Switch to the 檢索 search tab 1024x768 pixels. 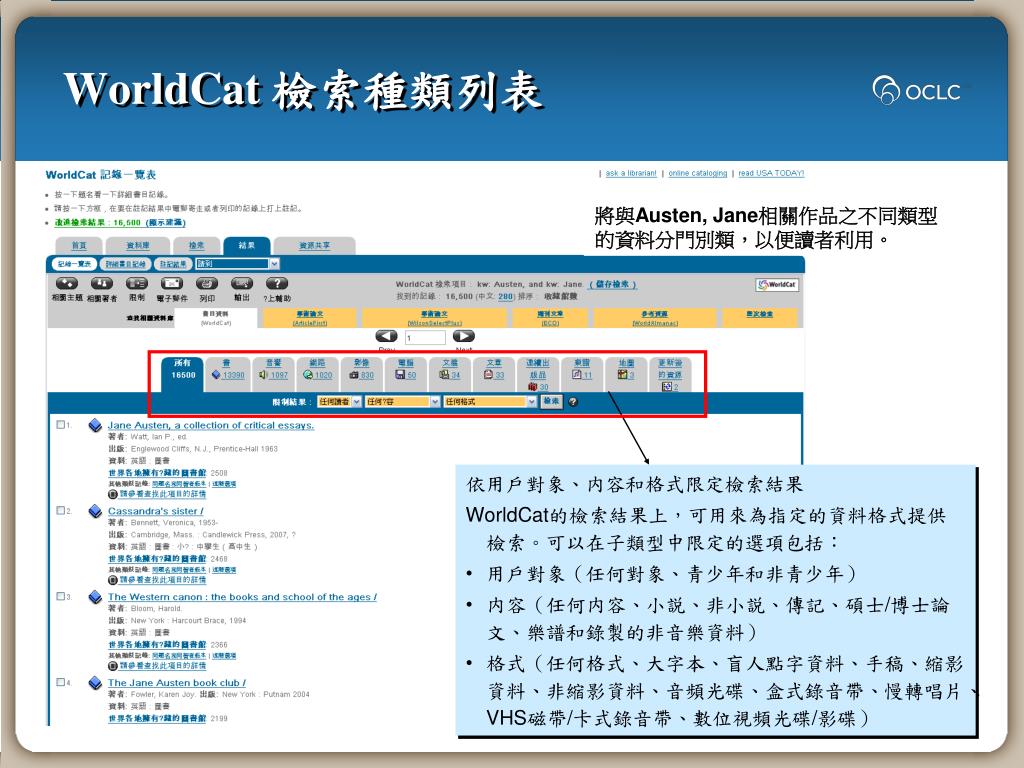(196, 246)
